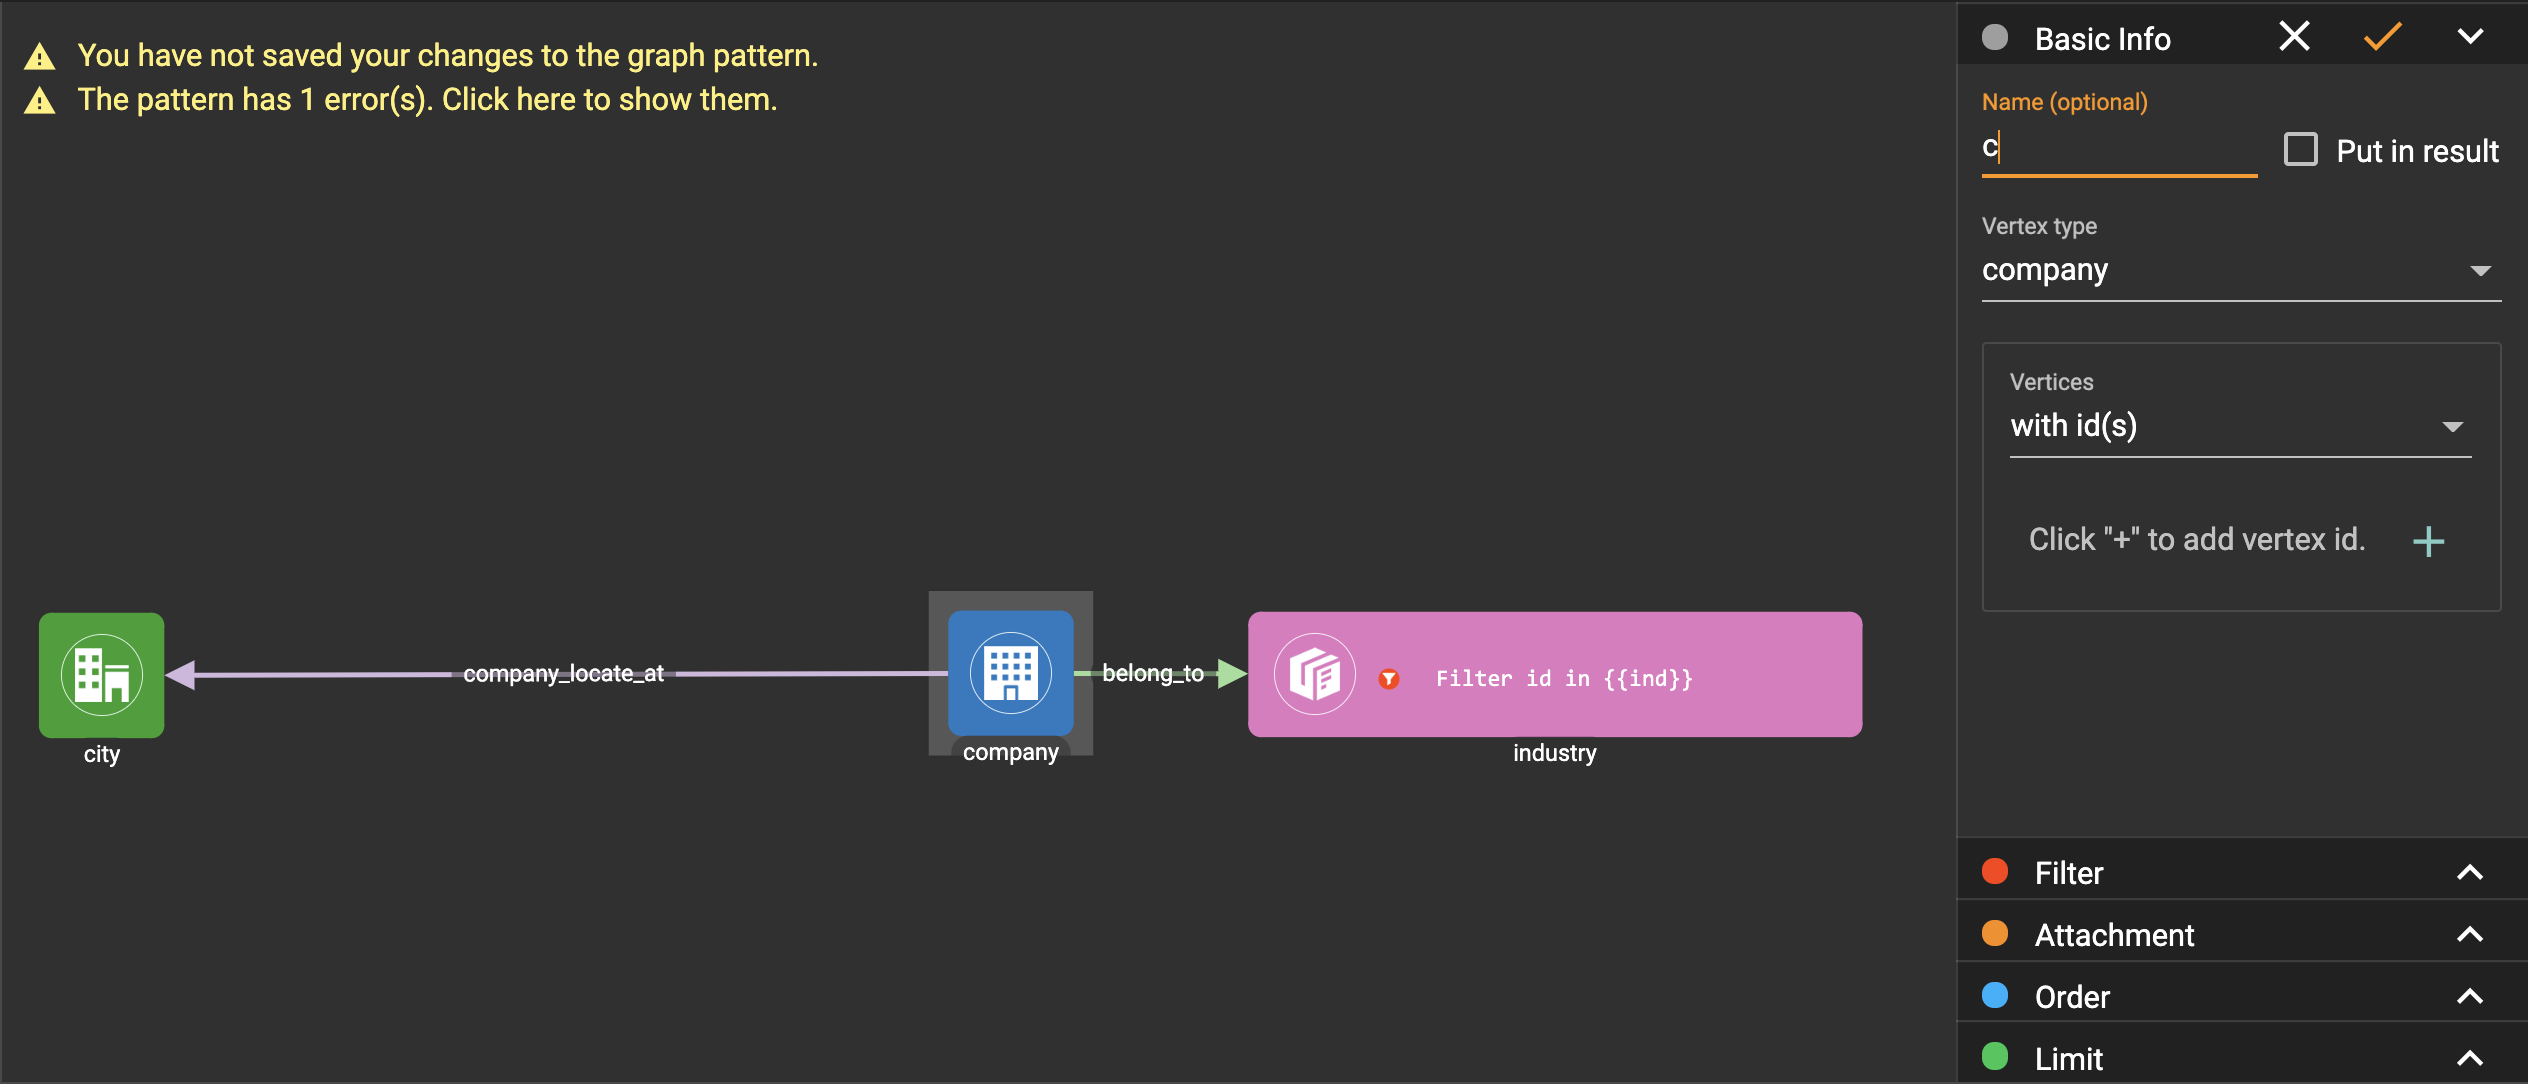Enable the Put in result checkbox
This screenshot has width=2528, height=1084.
coord(2301,150)
